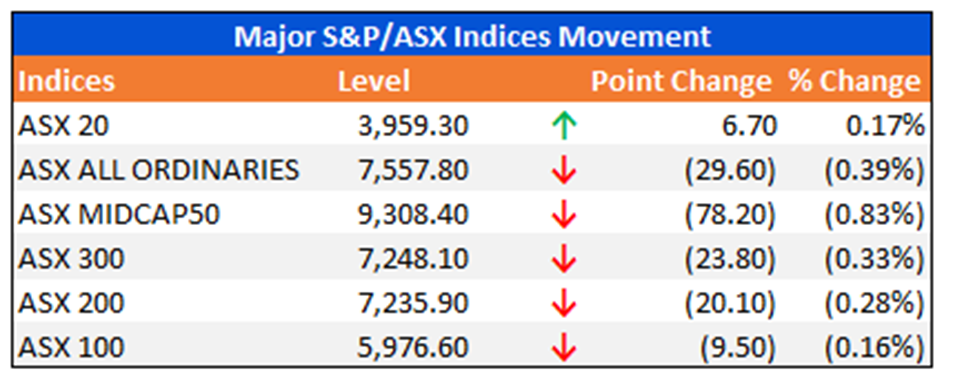Click the green up arrow for ASX 20
Screen dimensions: 964x377
564,127
